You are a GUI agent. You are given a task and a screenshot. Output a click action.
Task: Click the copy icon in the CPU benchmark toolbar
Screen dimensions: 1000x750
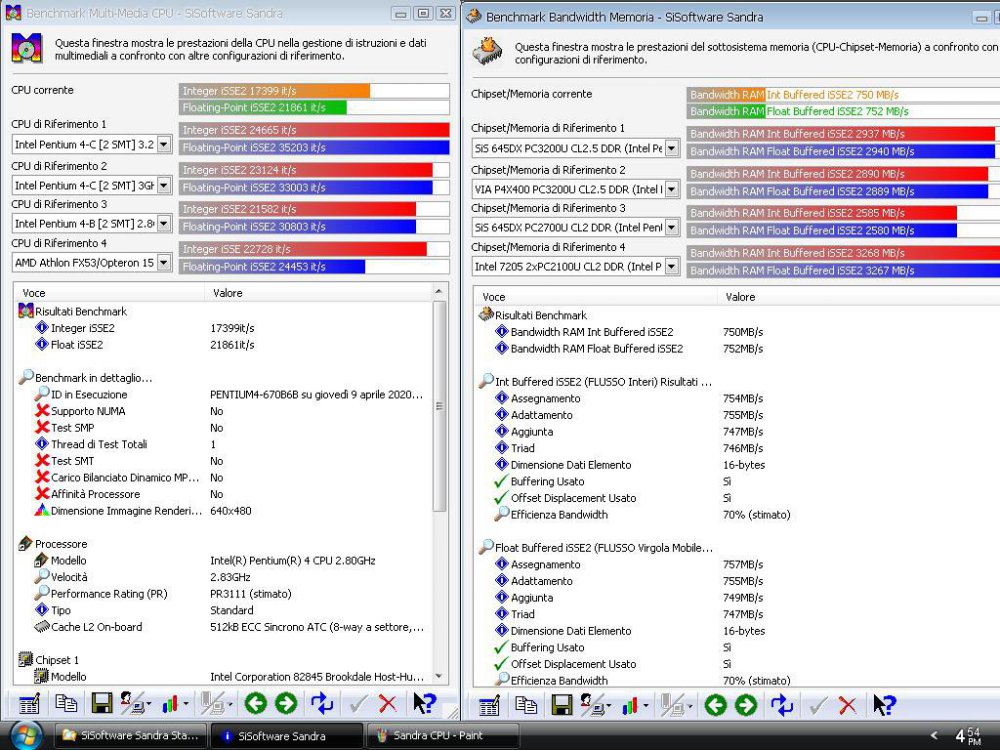[66, 704]
